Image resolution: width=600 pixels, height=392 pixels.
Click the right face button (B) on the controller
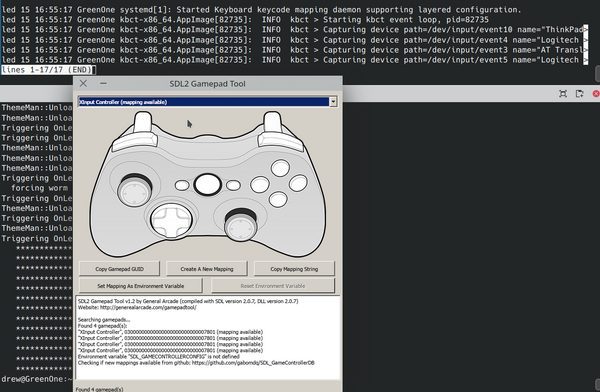point(298,183)
